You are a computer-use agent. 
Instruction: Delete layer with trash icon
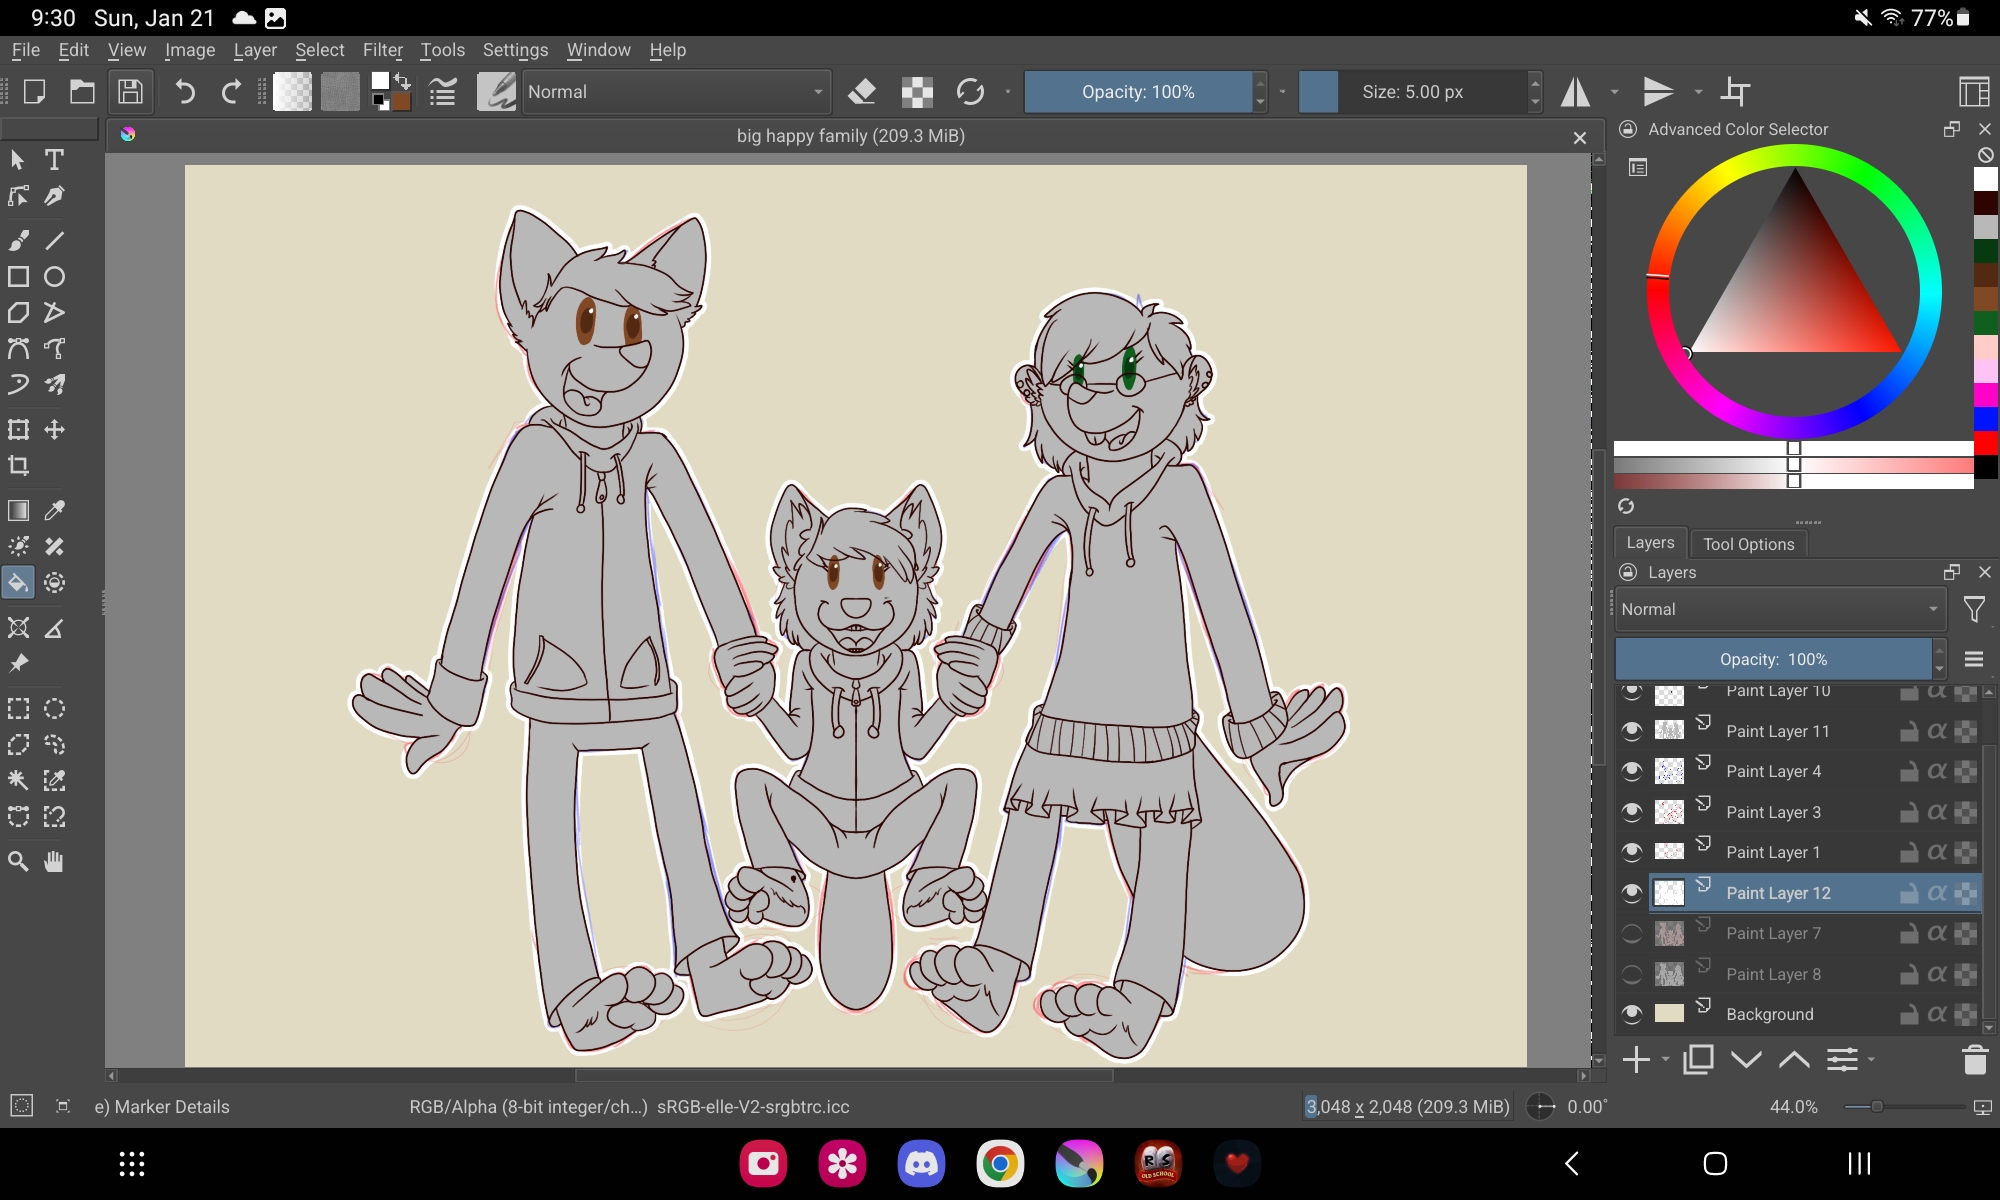(1974, 1059)
